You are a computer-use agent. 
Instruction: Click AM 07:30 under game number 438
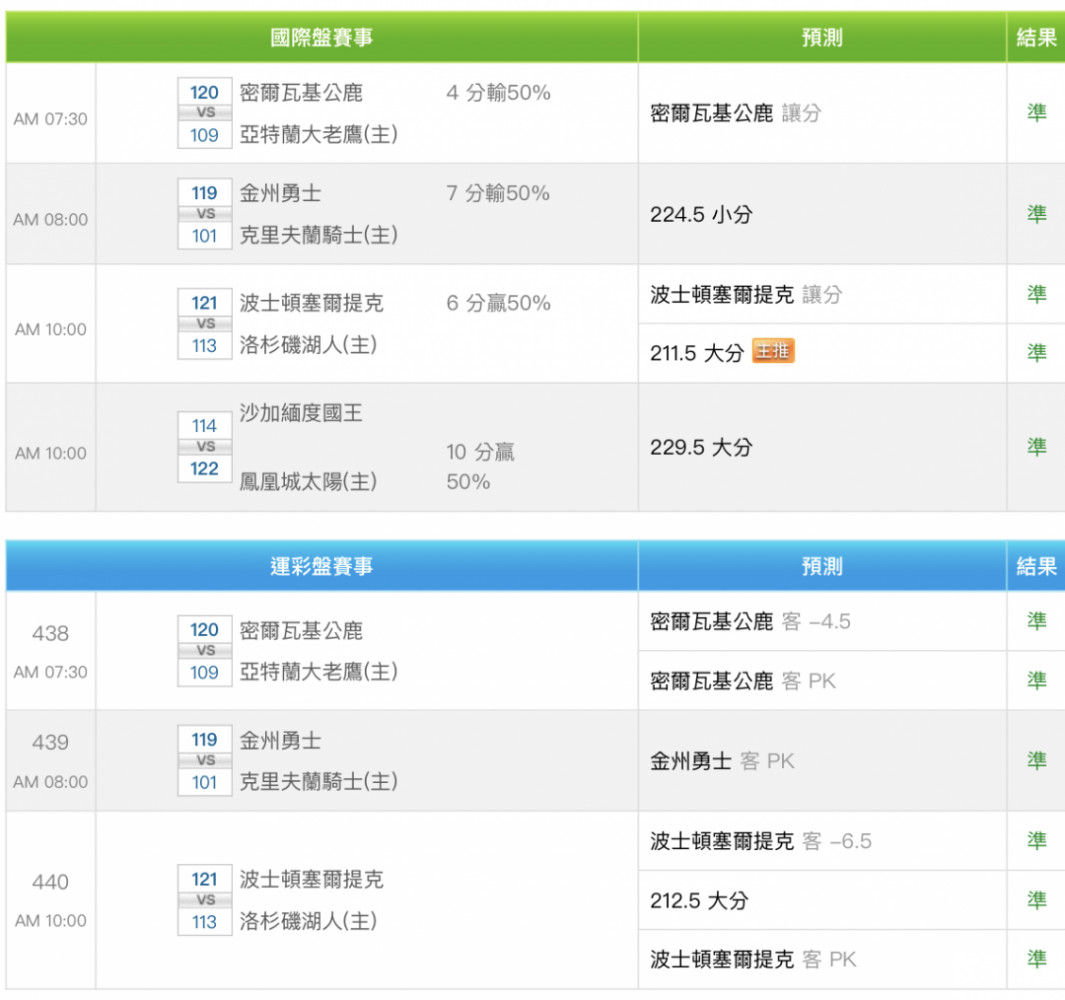pyautogui.click(x=50, y=672)
